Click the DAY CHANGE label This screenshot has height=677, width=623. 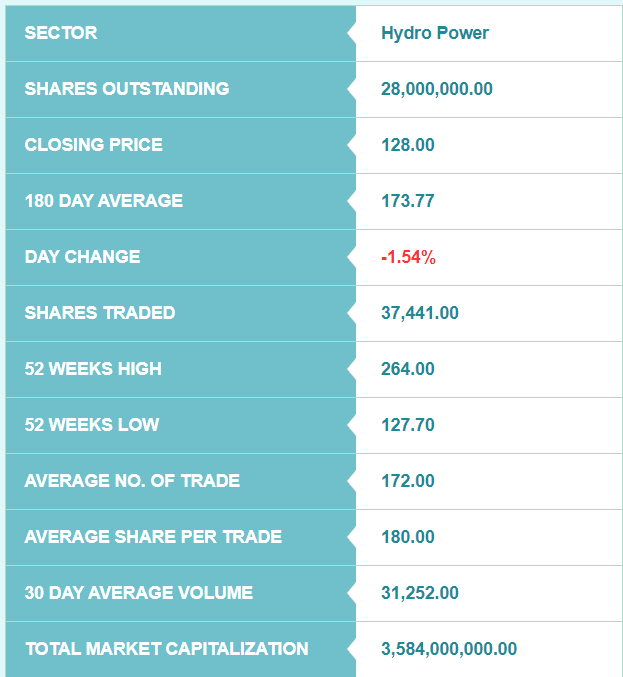(x=82, y=257)
